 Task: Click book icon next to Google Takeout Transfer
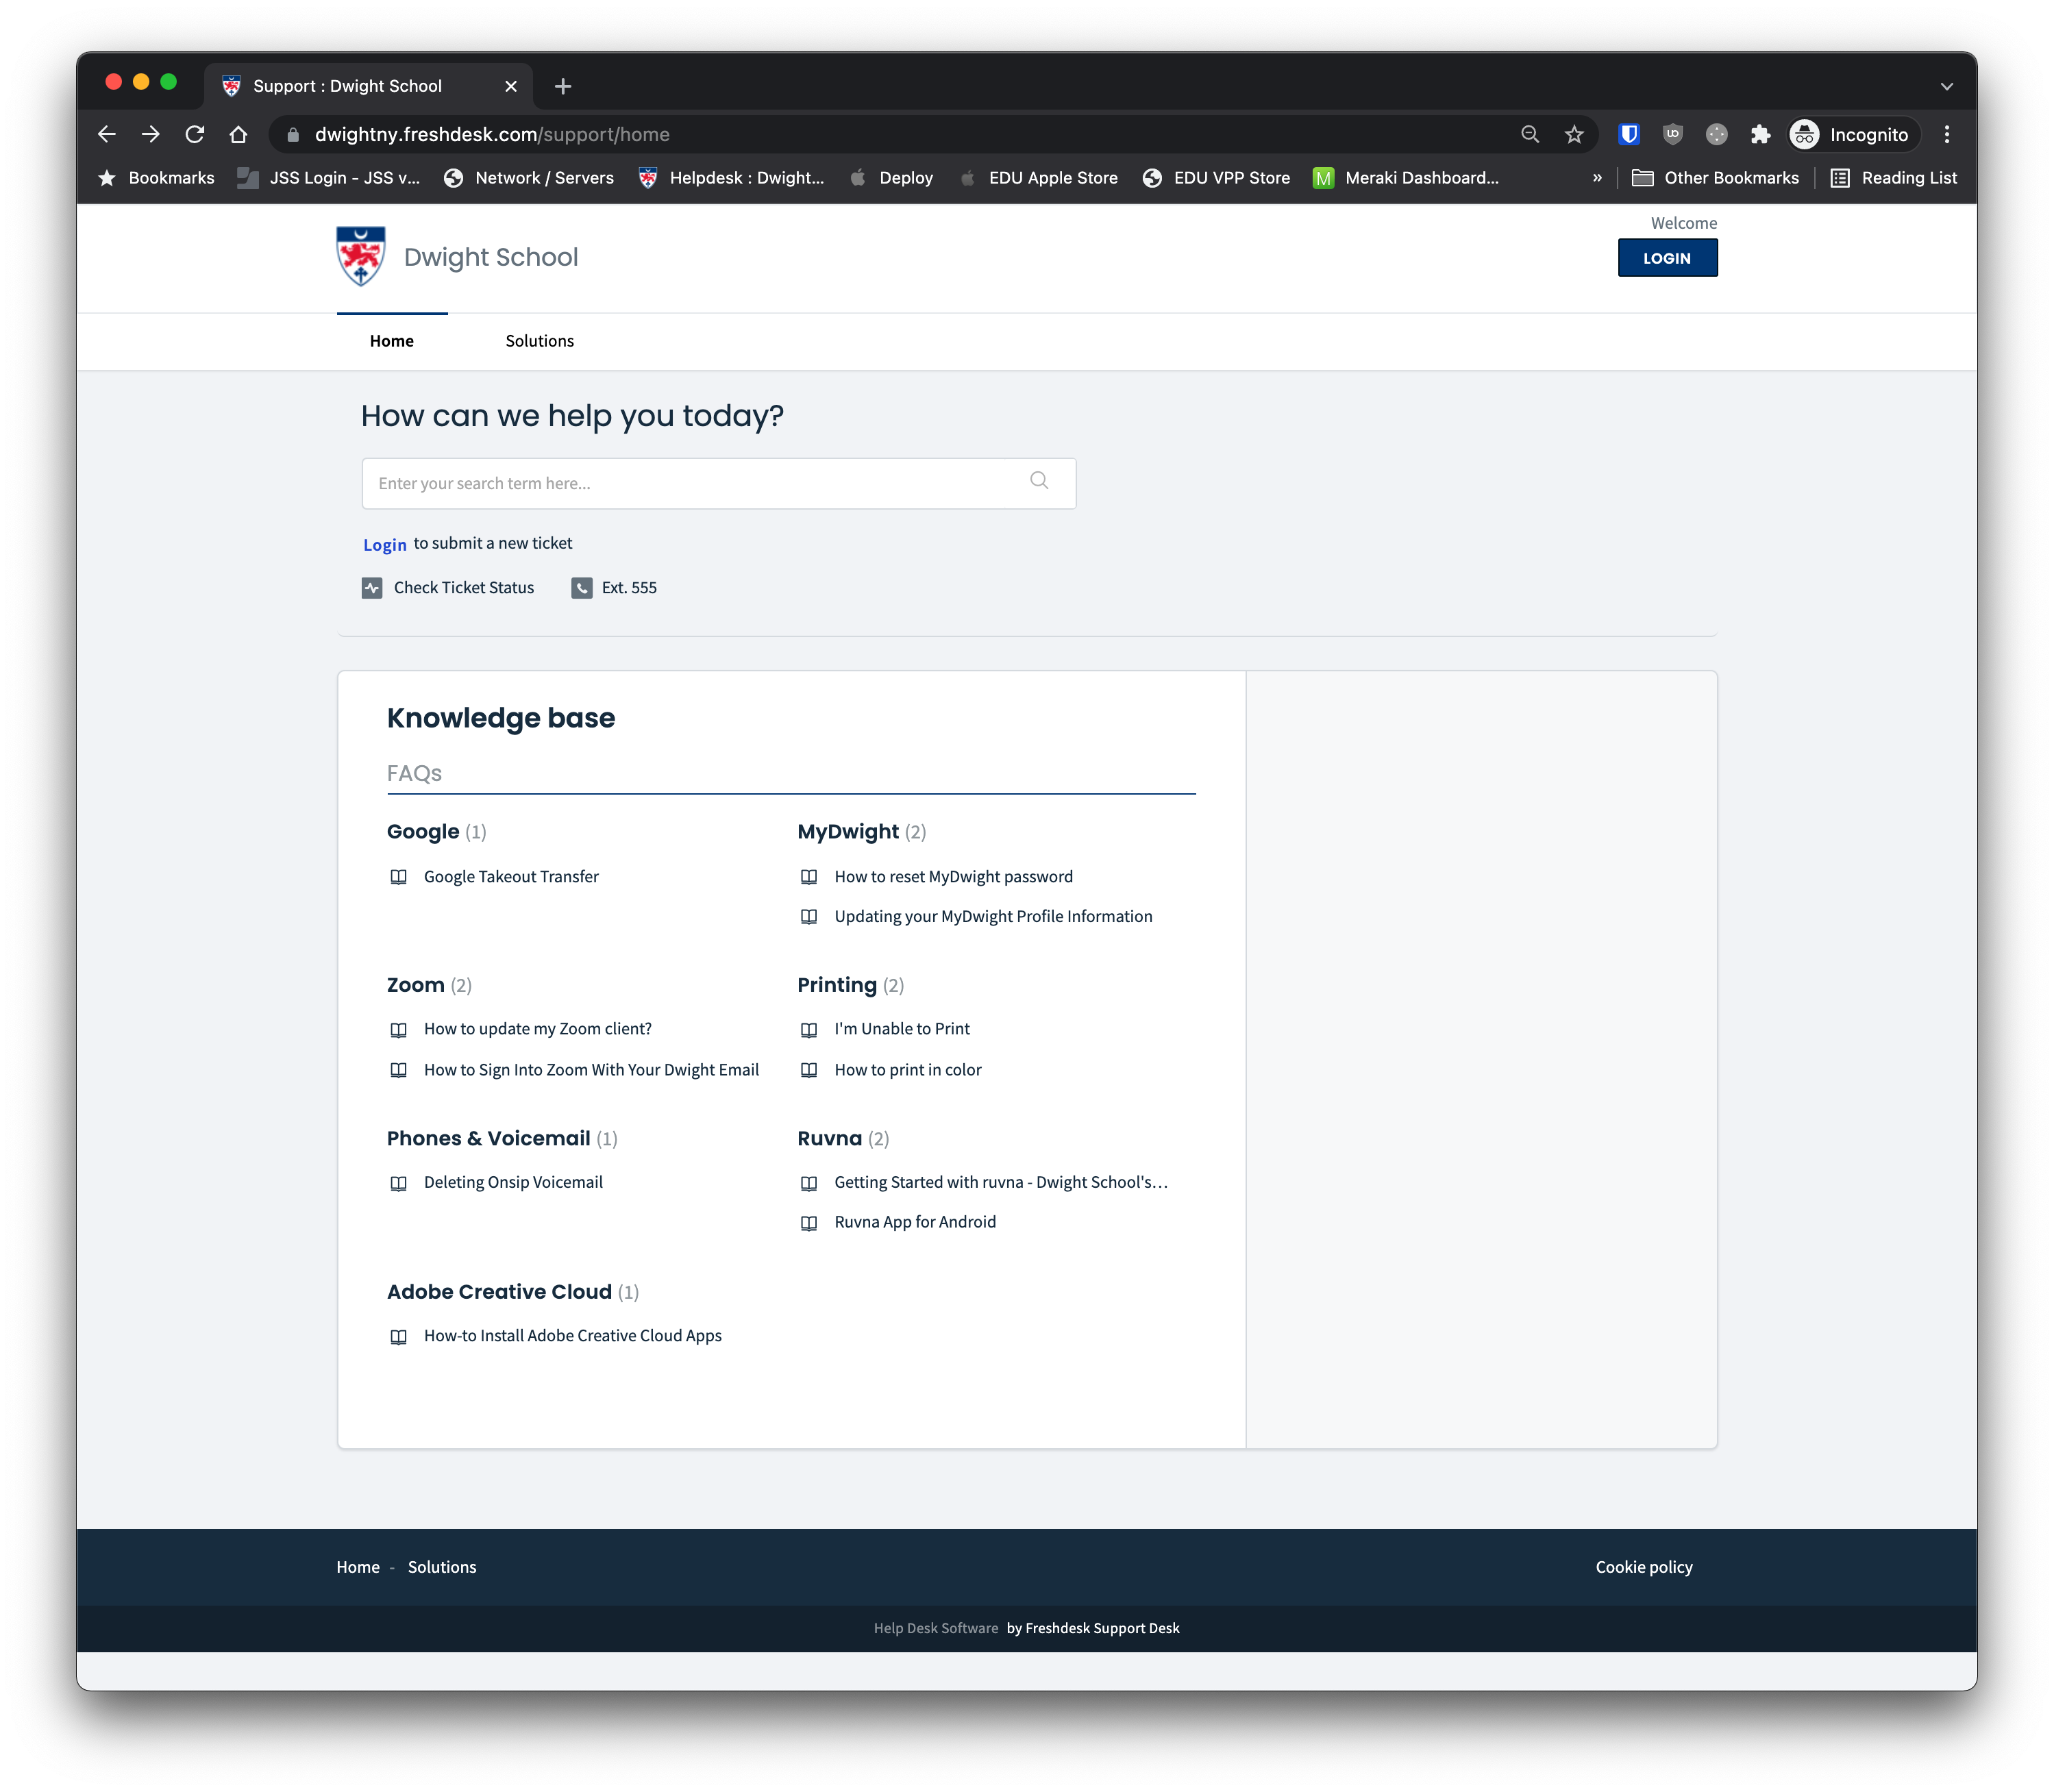tap(398, 877)
